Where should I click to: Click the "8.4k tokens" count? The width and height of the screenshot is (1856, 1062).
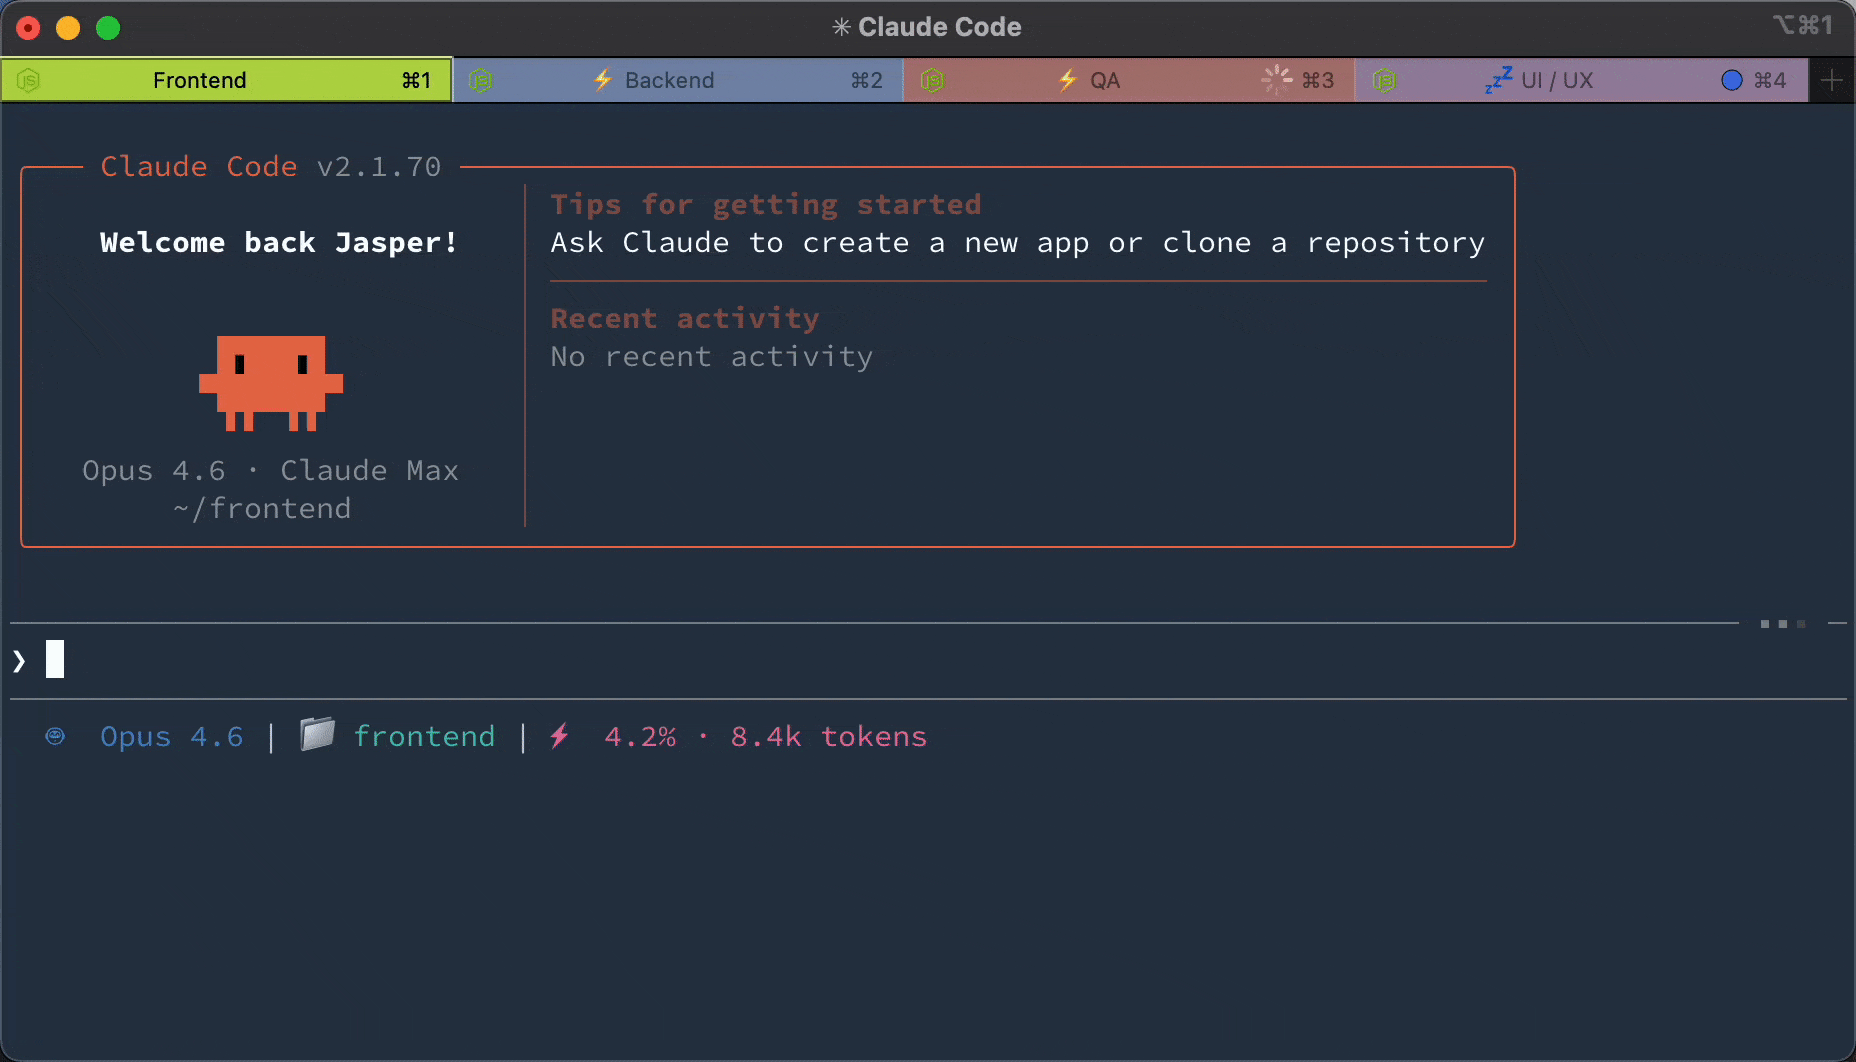829,737
